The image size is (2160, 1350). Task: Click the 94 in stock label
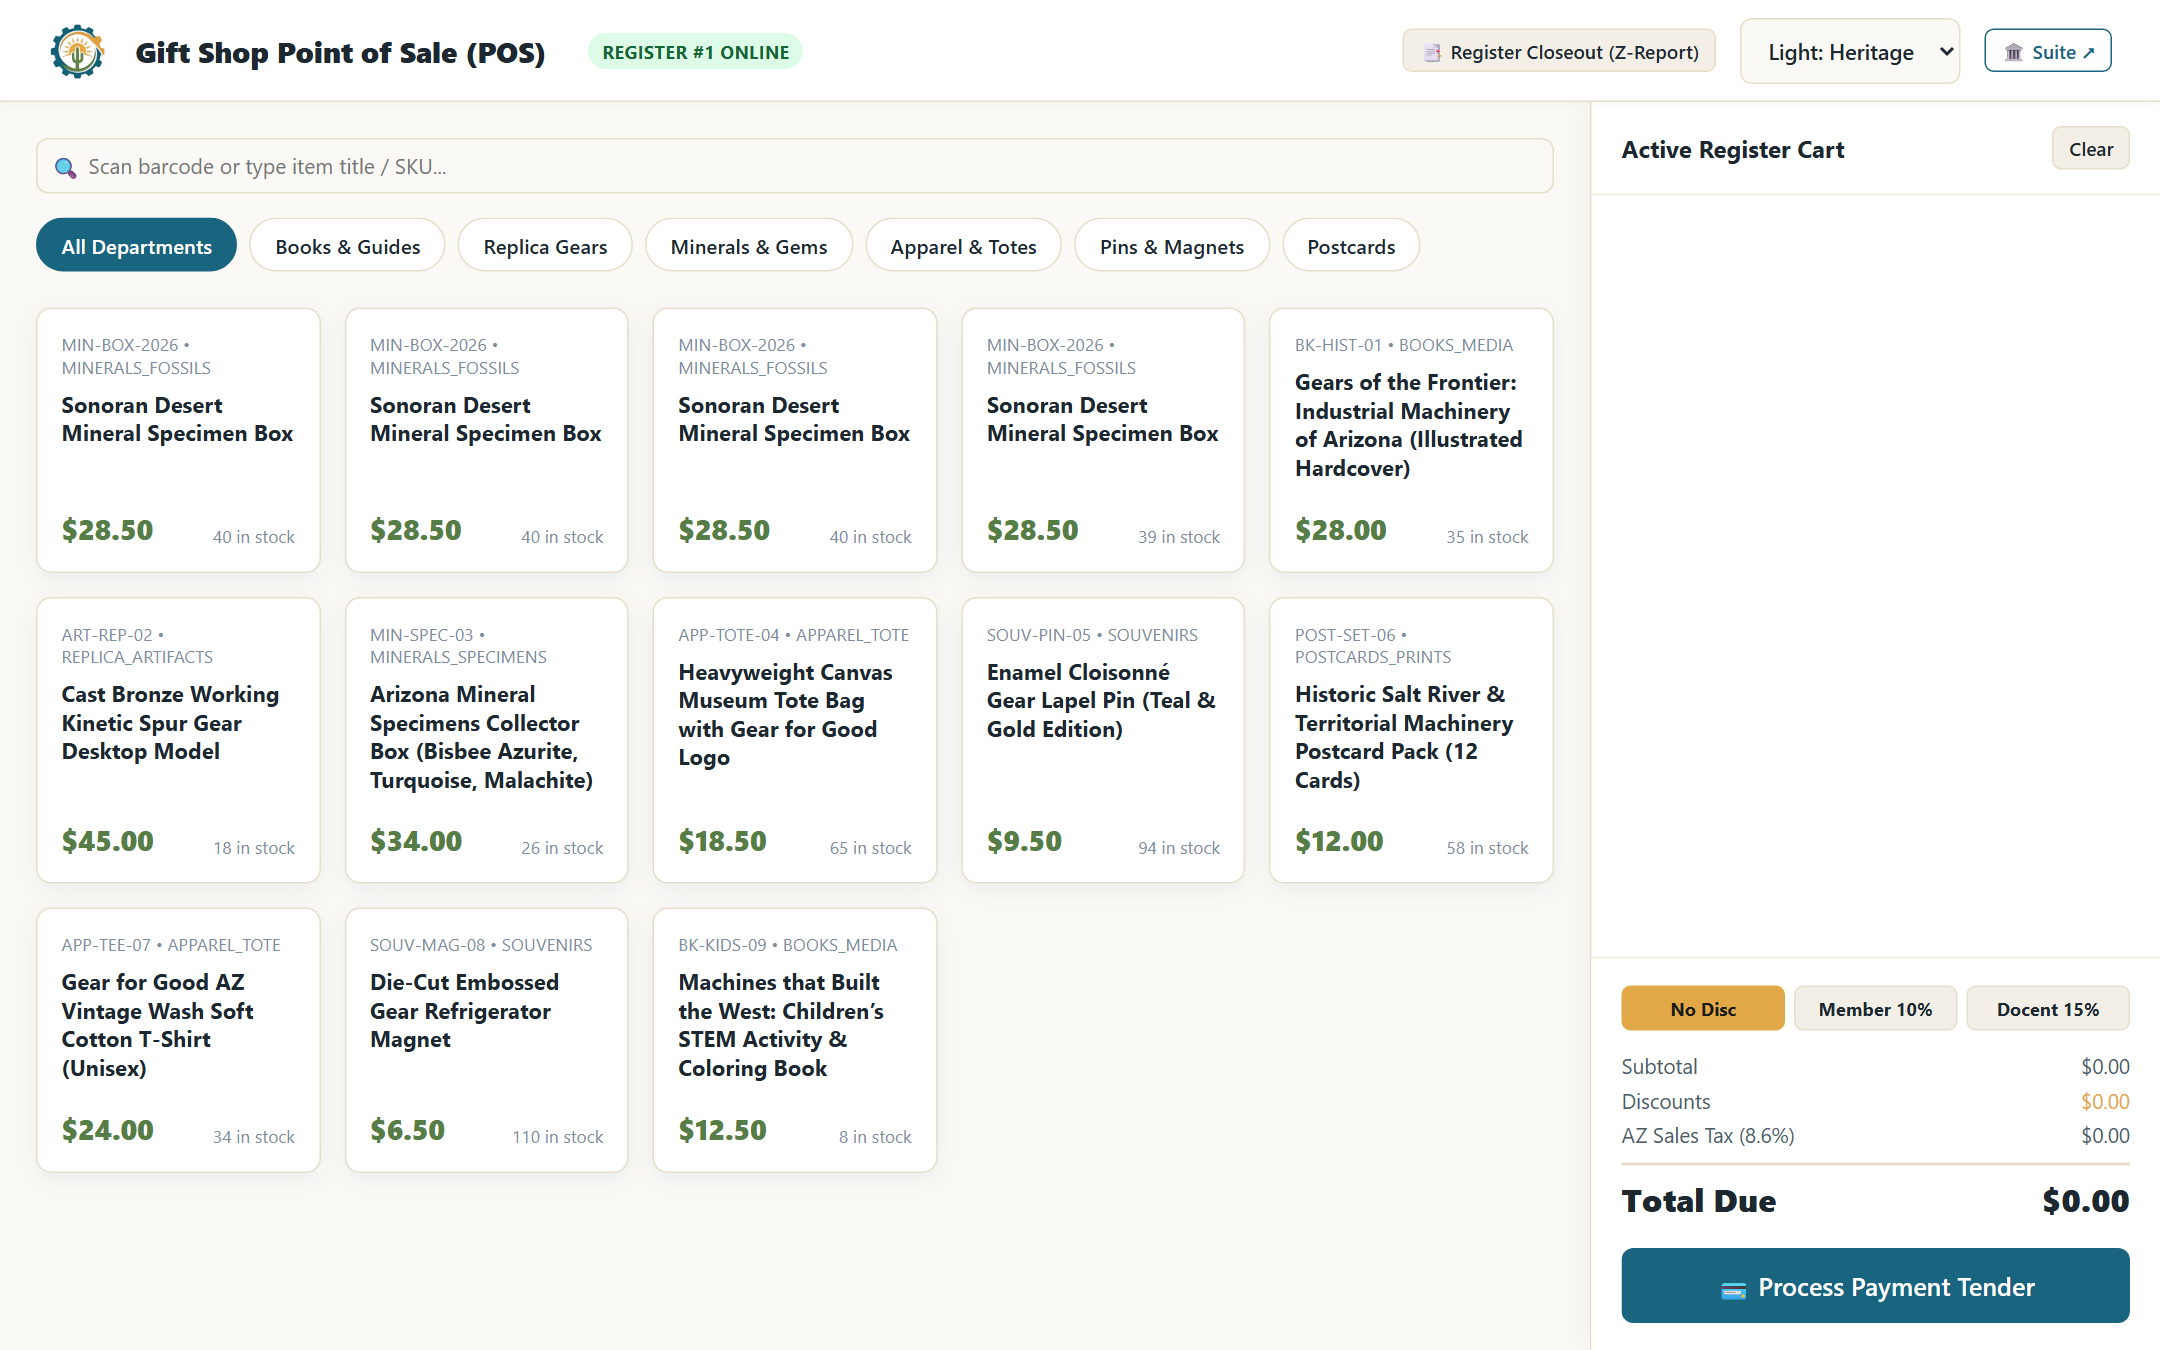coord(1179,848)
